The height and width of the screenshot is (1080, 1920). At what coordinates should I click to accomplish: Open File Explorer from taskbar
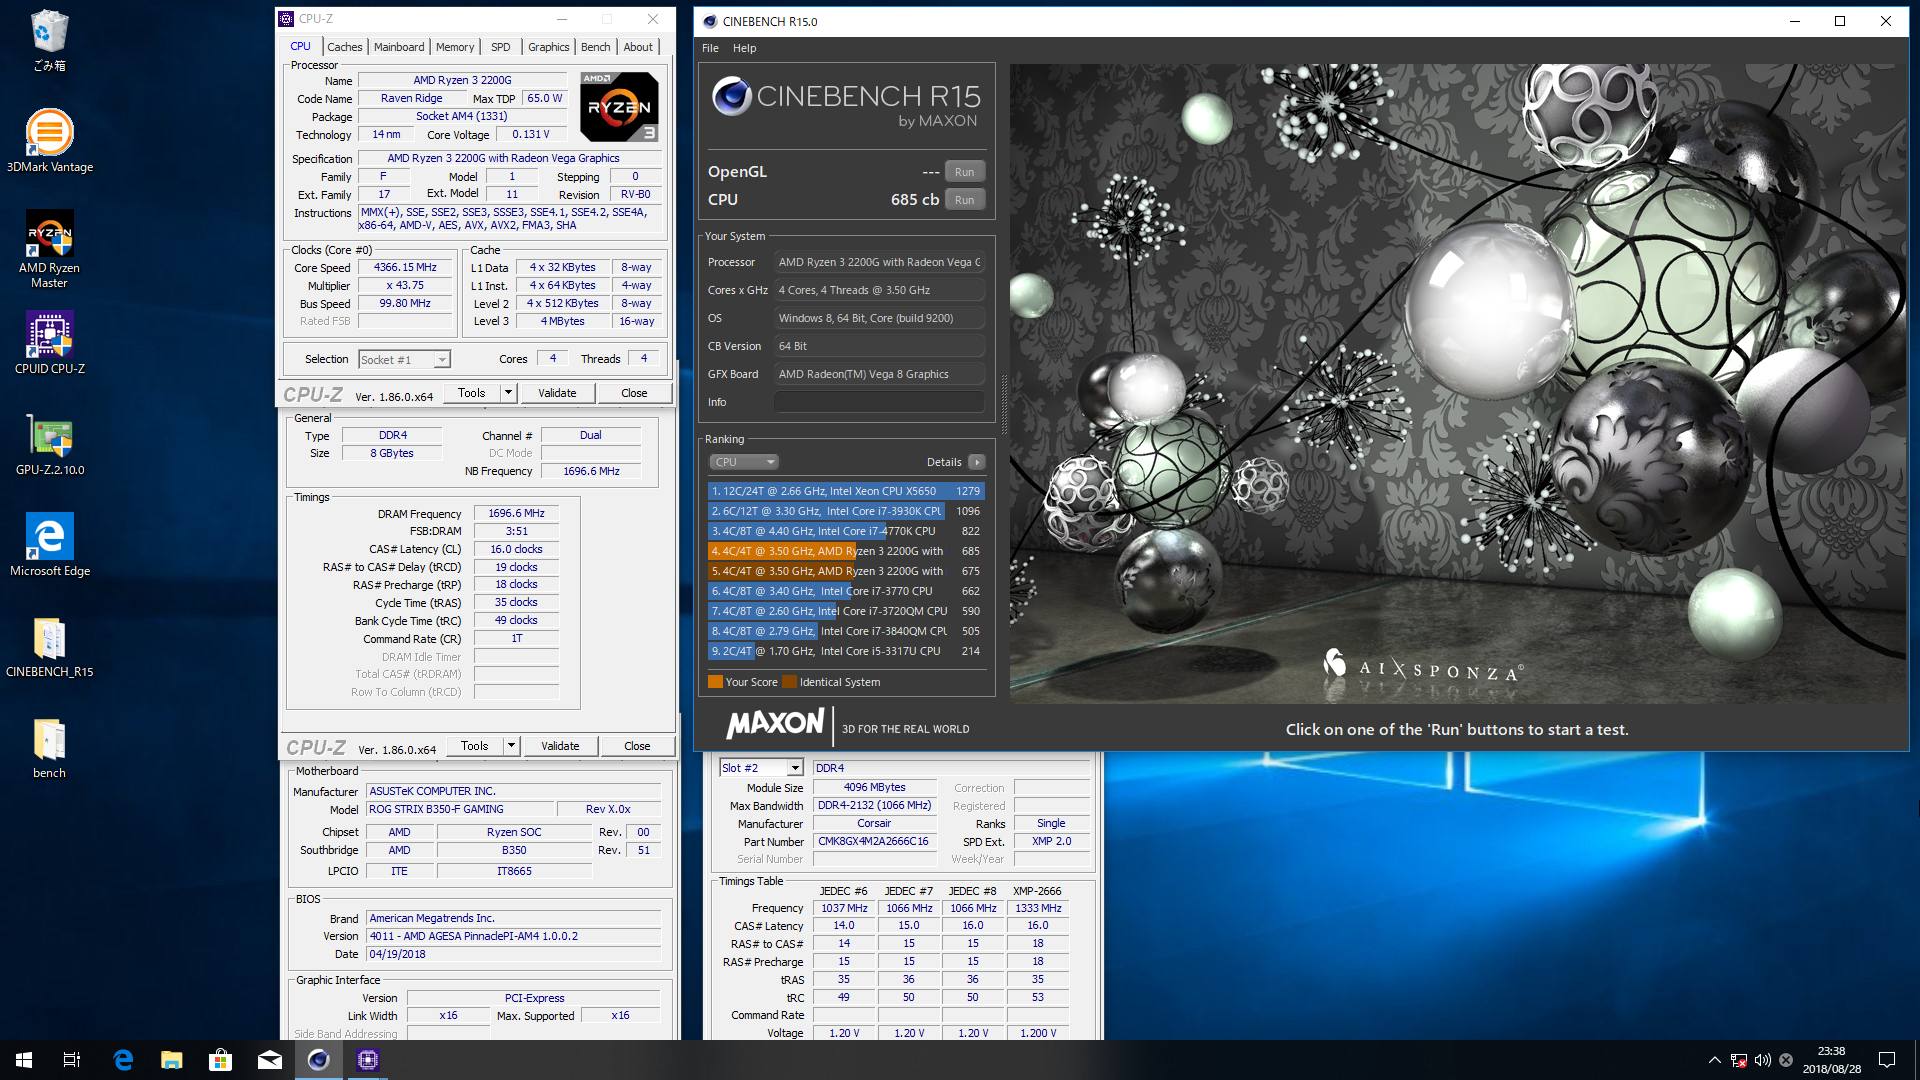[172, 1060]
